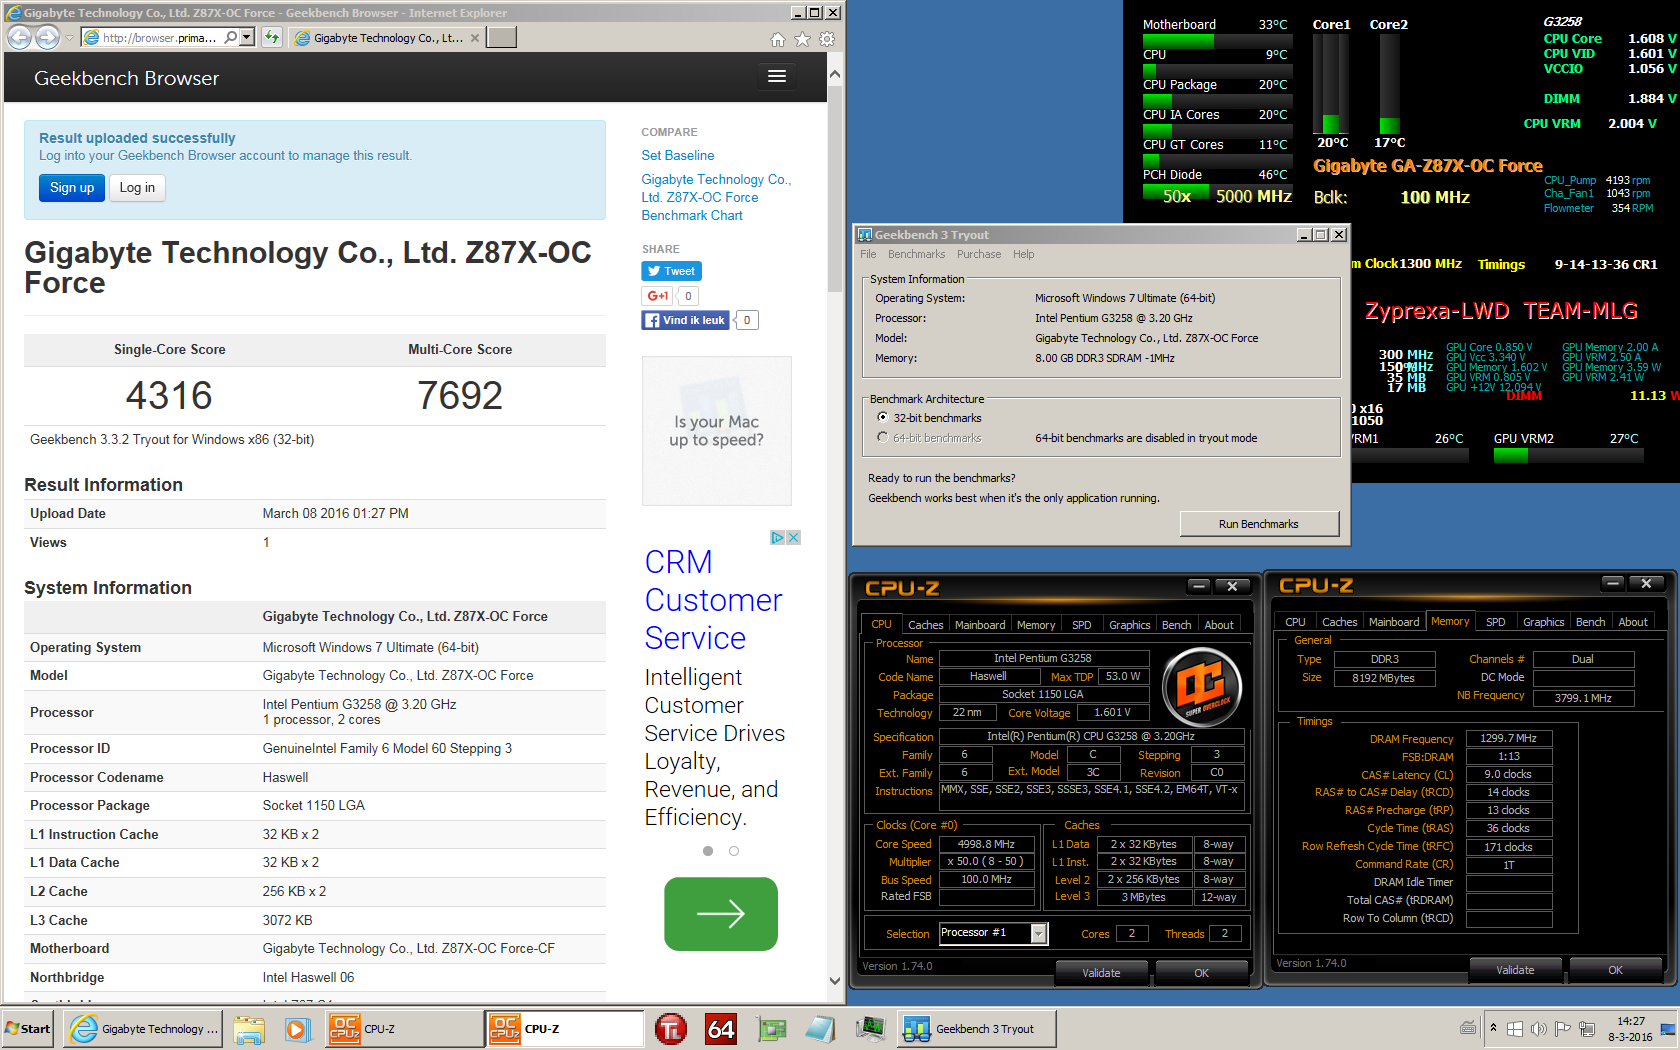Go forward in Internet Explorer

[47, 37]
